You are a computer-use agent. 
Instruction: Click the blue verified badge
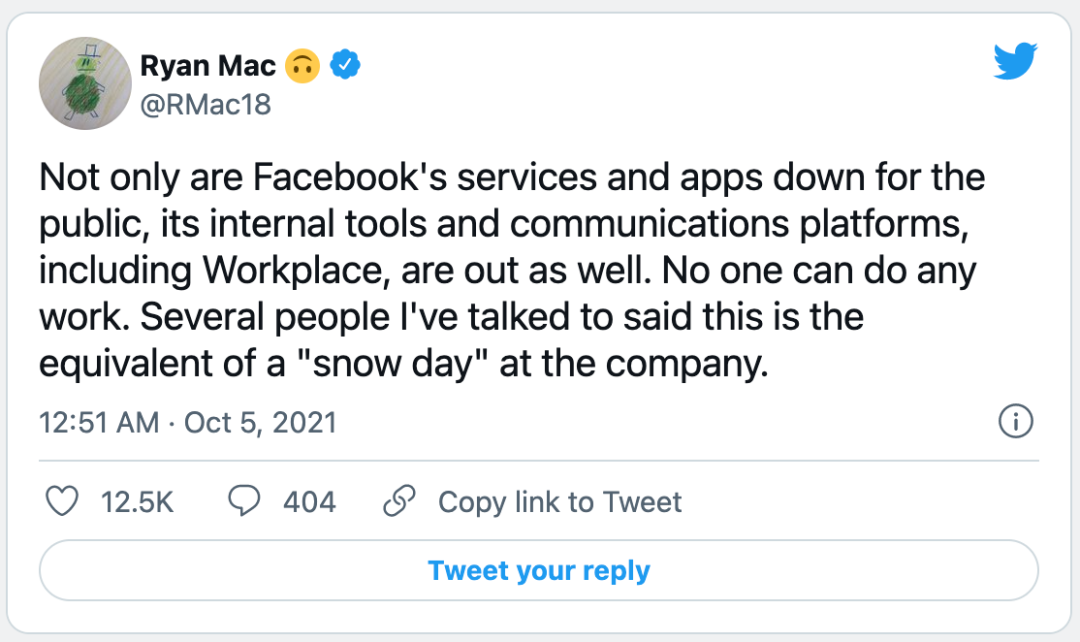[346, 67]
